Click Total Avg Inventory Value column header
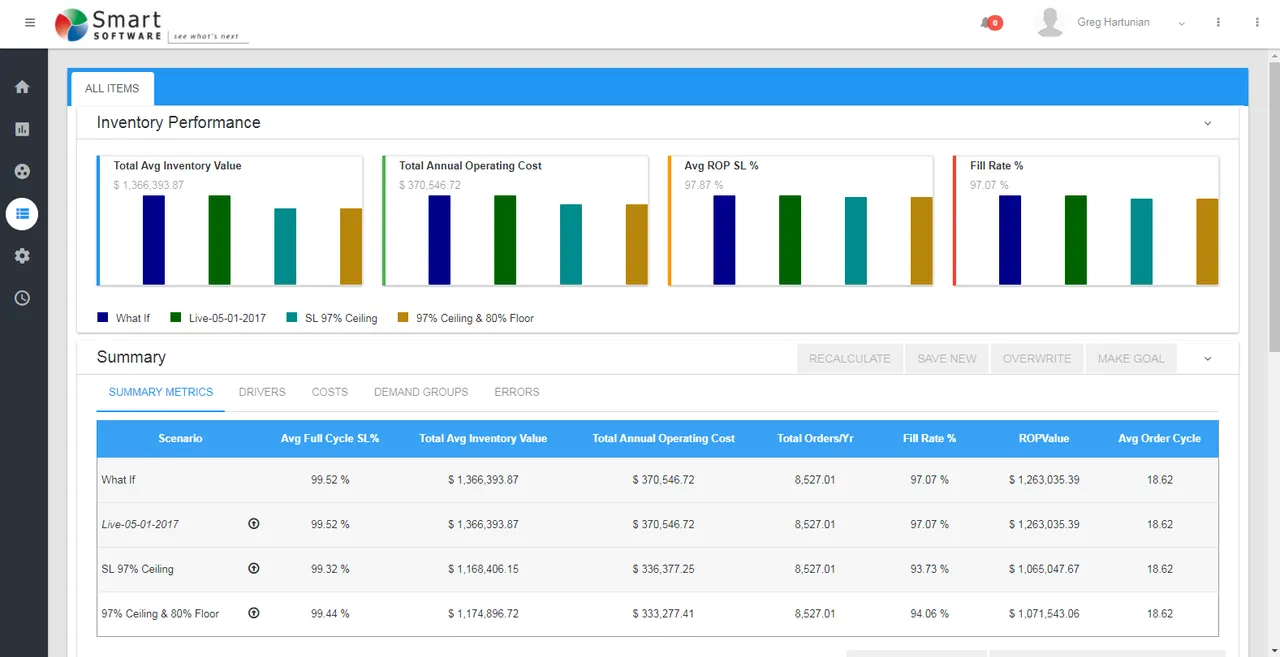 tap(483, 439)
